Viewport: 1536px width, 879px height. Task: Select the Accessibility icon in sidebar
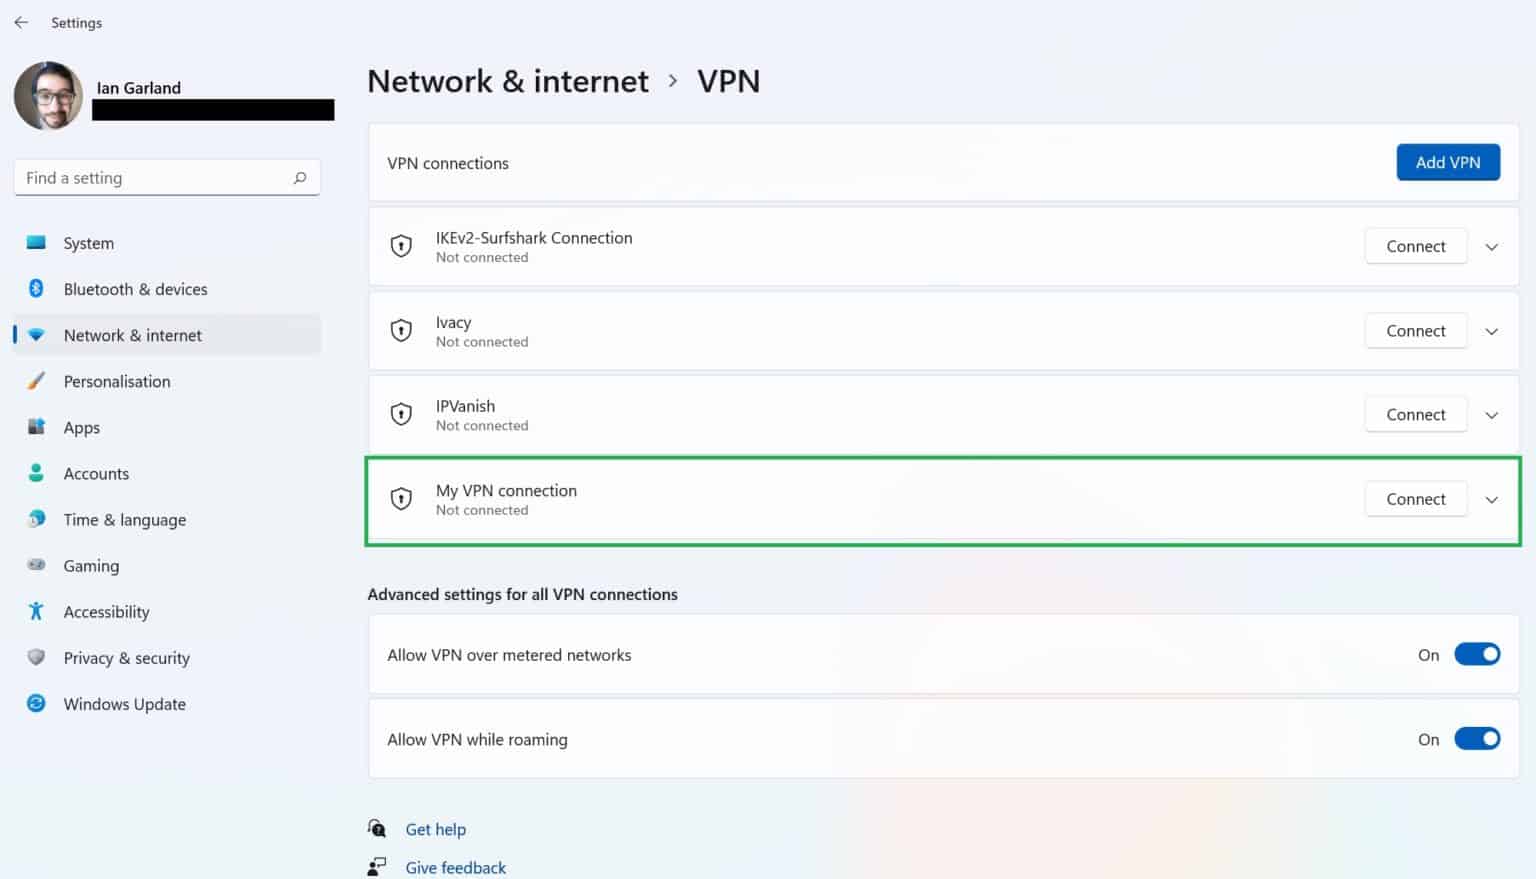click(x=36, y=611)
